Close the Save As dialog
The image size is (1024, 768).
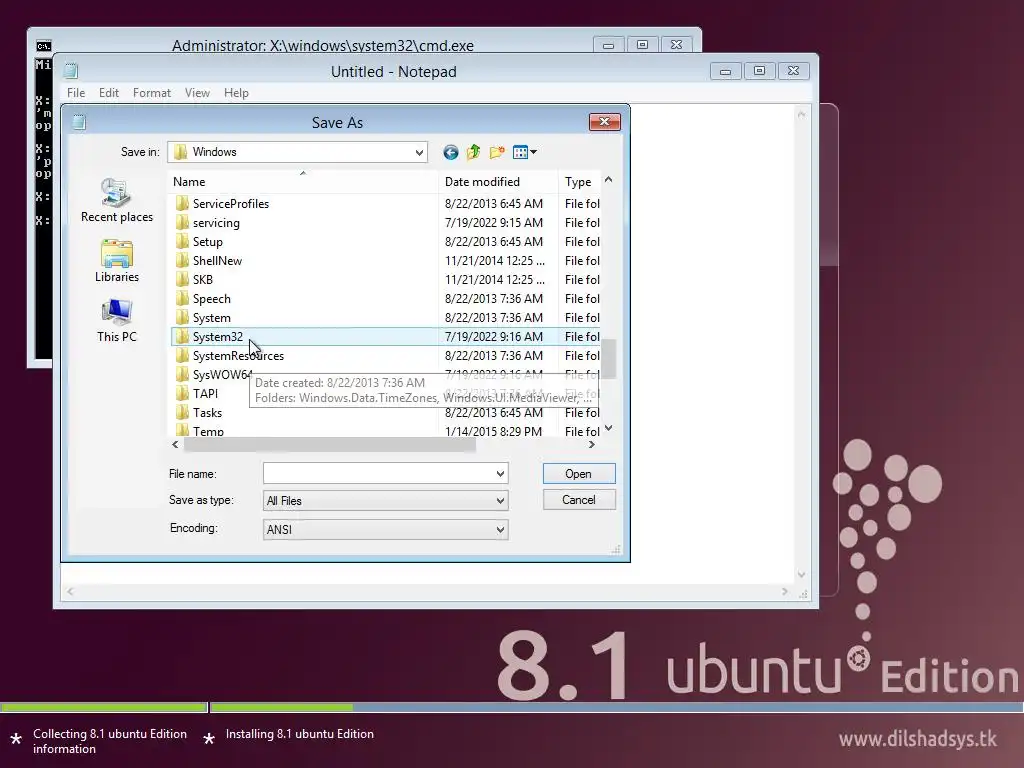click(x=605, y=122)
